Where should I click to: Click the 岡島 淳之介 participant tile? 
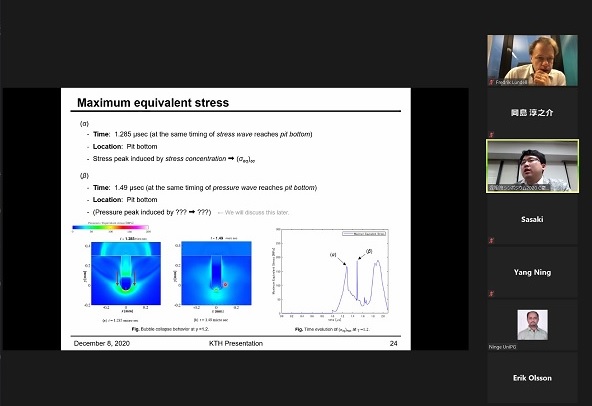coord(532,113)
